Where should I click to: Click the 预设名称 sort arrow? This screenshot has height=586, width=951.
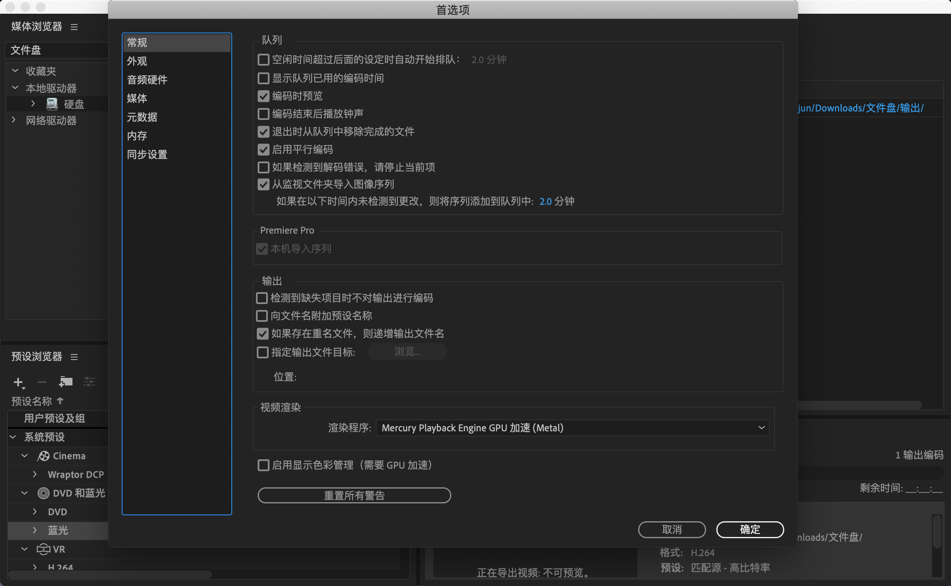tap(58, 399)
